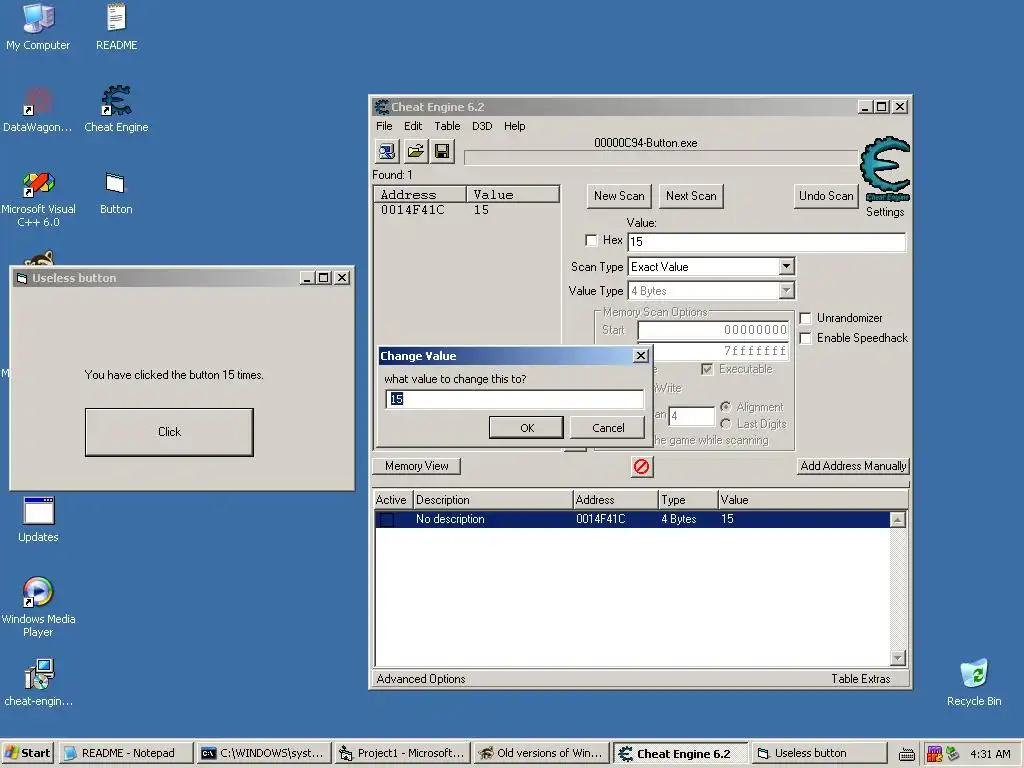The height and width of the screenshot is (768, 1024).
Task: Open the Button desktop icon
Action: pos(116,192)
